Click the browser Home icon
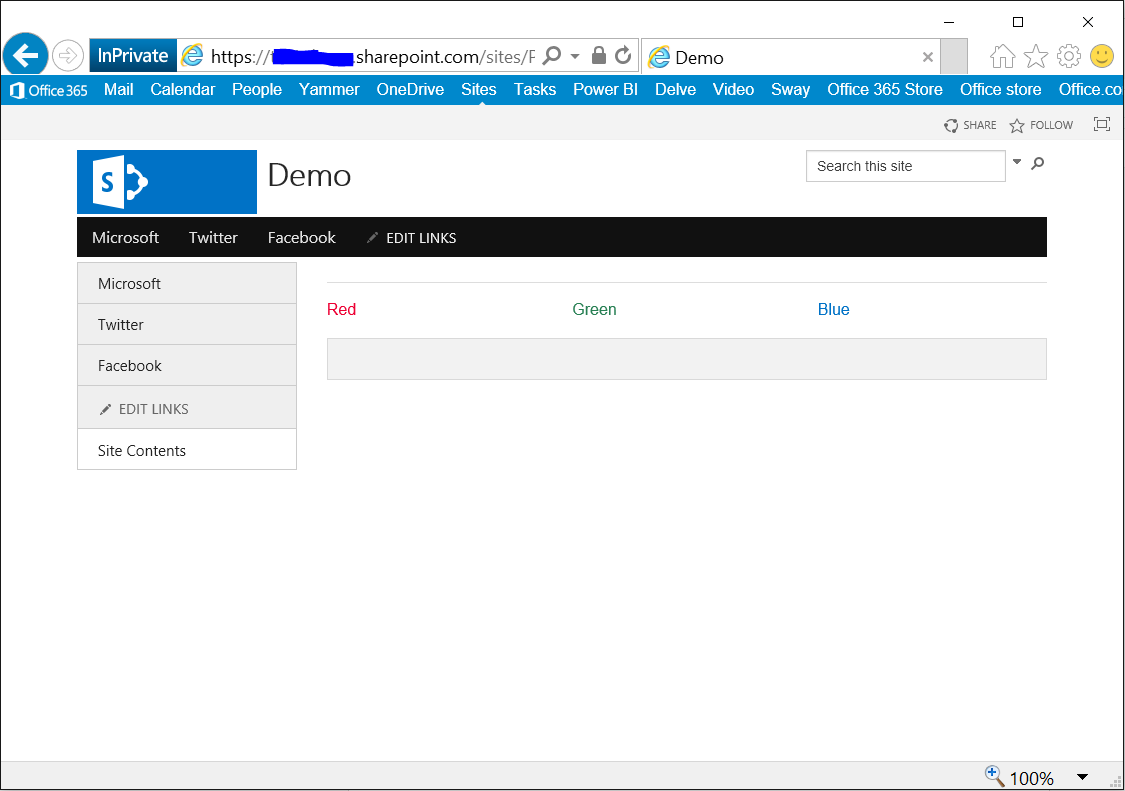 tap(1002, 56)
